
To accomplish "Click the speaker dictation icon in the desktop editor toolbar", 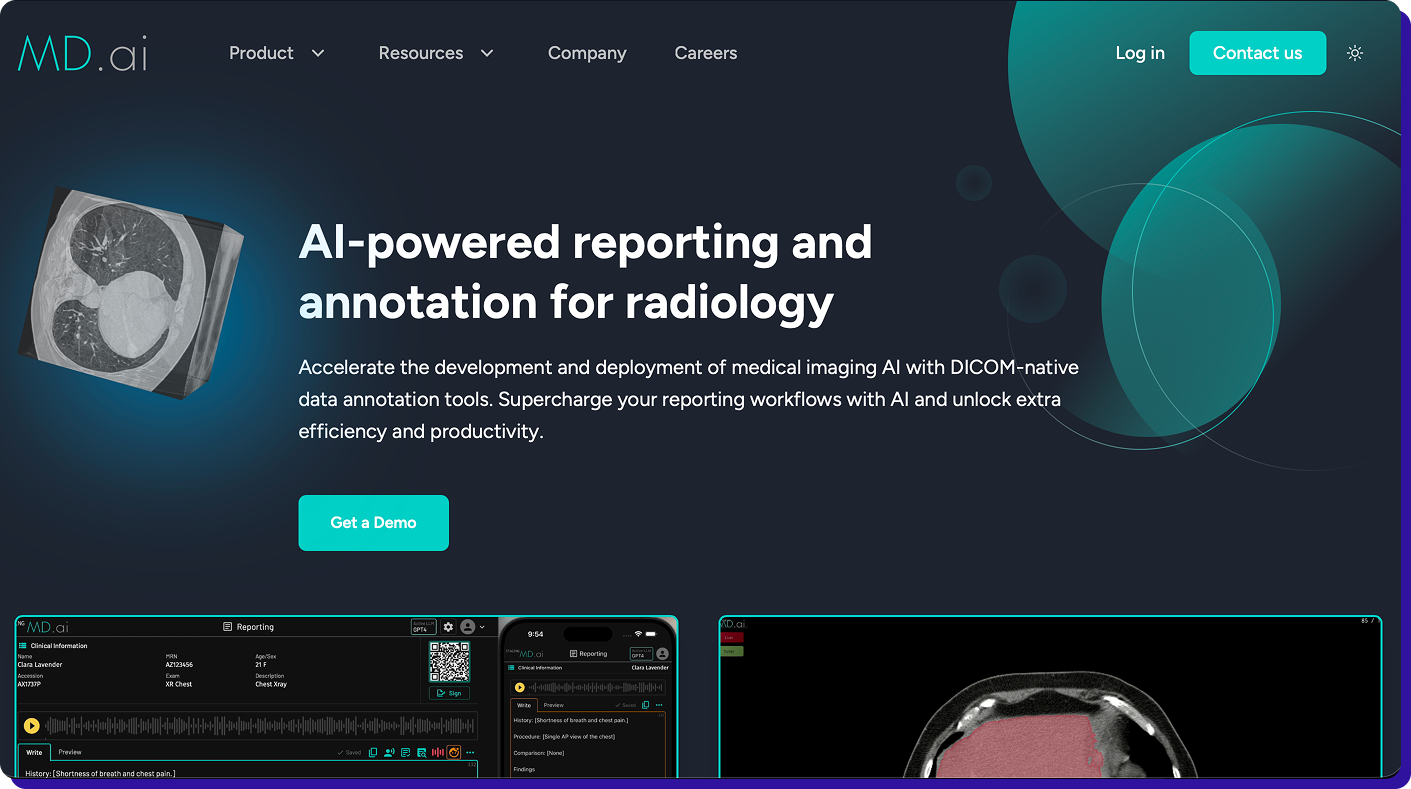I will [389, 752].
